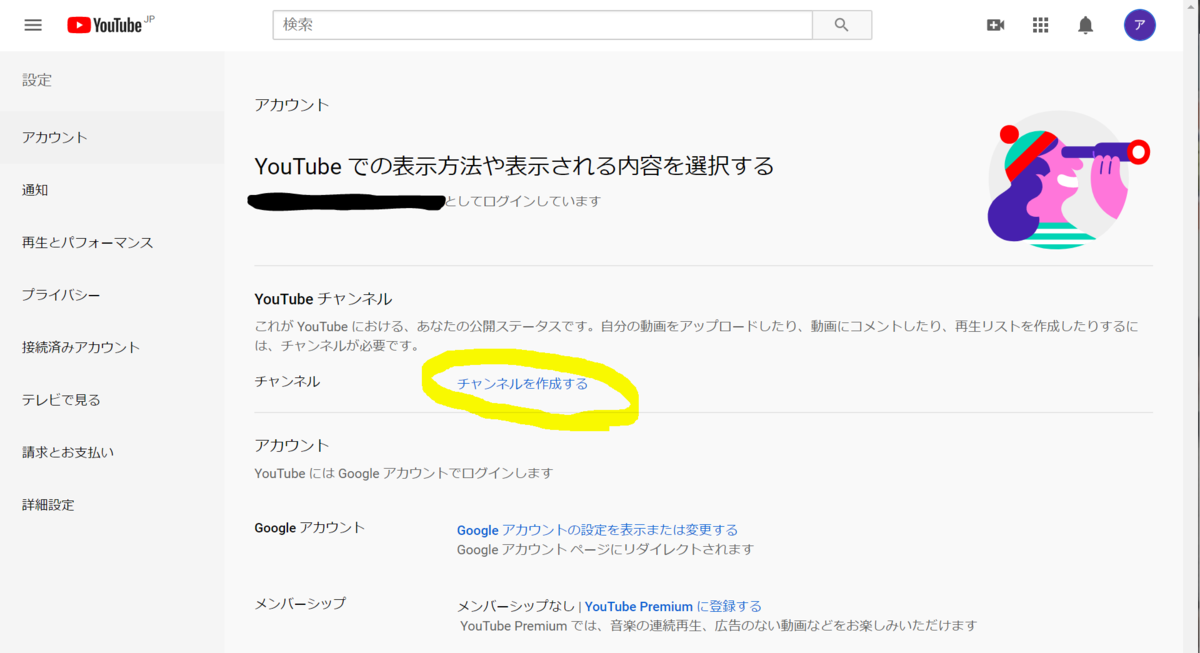Click the チャンネル row label
Viewport: 1200px width, 653px height.
point(287,381)
